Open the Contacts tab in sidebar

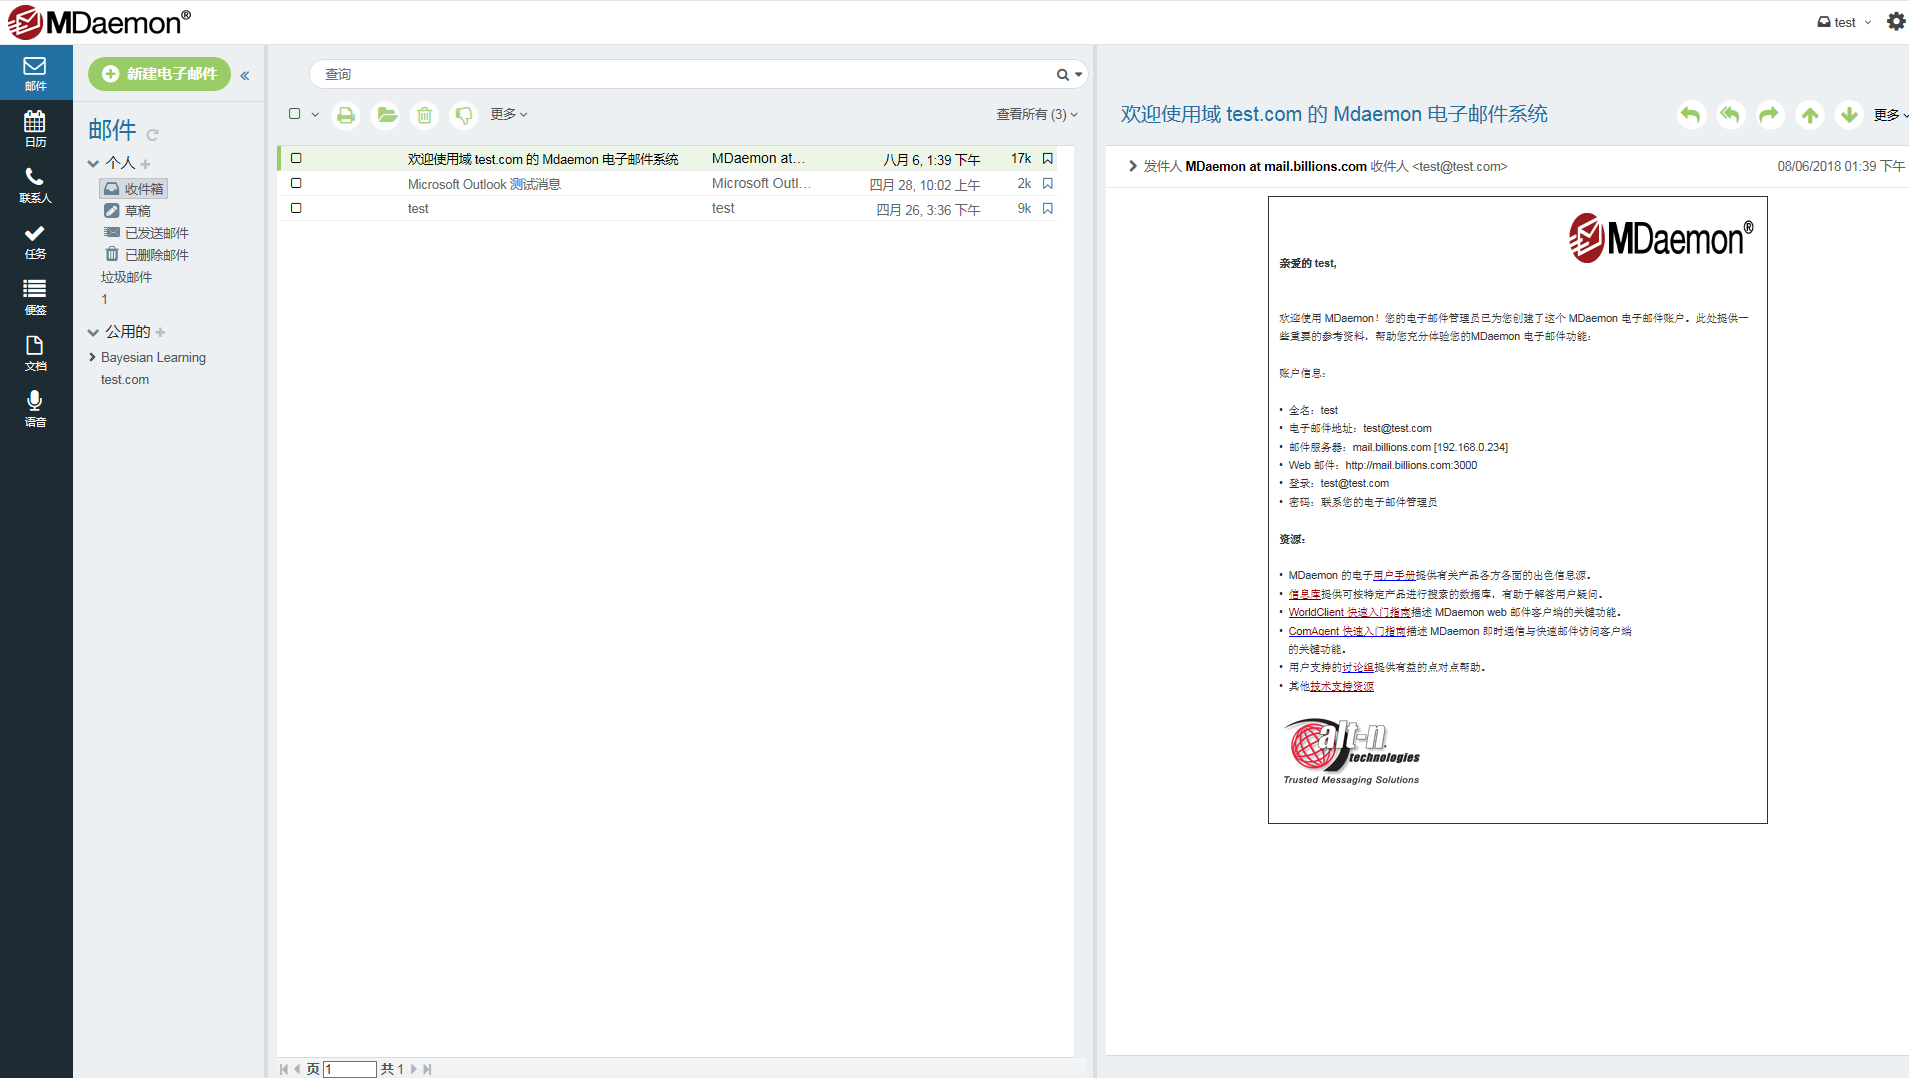[35, 184]
